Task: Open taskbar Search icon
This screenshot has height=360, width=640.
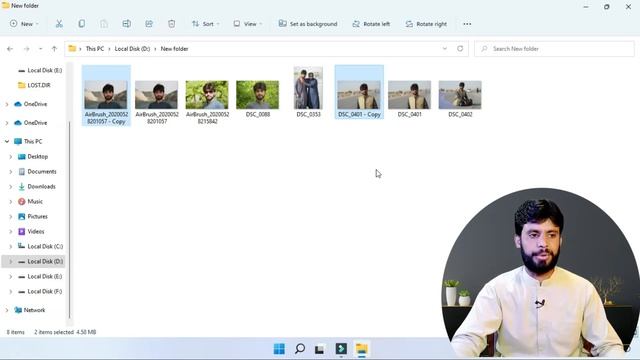Action: tap(300, 349)
